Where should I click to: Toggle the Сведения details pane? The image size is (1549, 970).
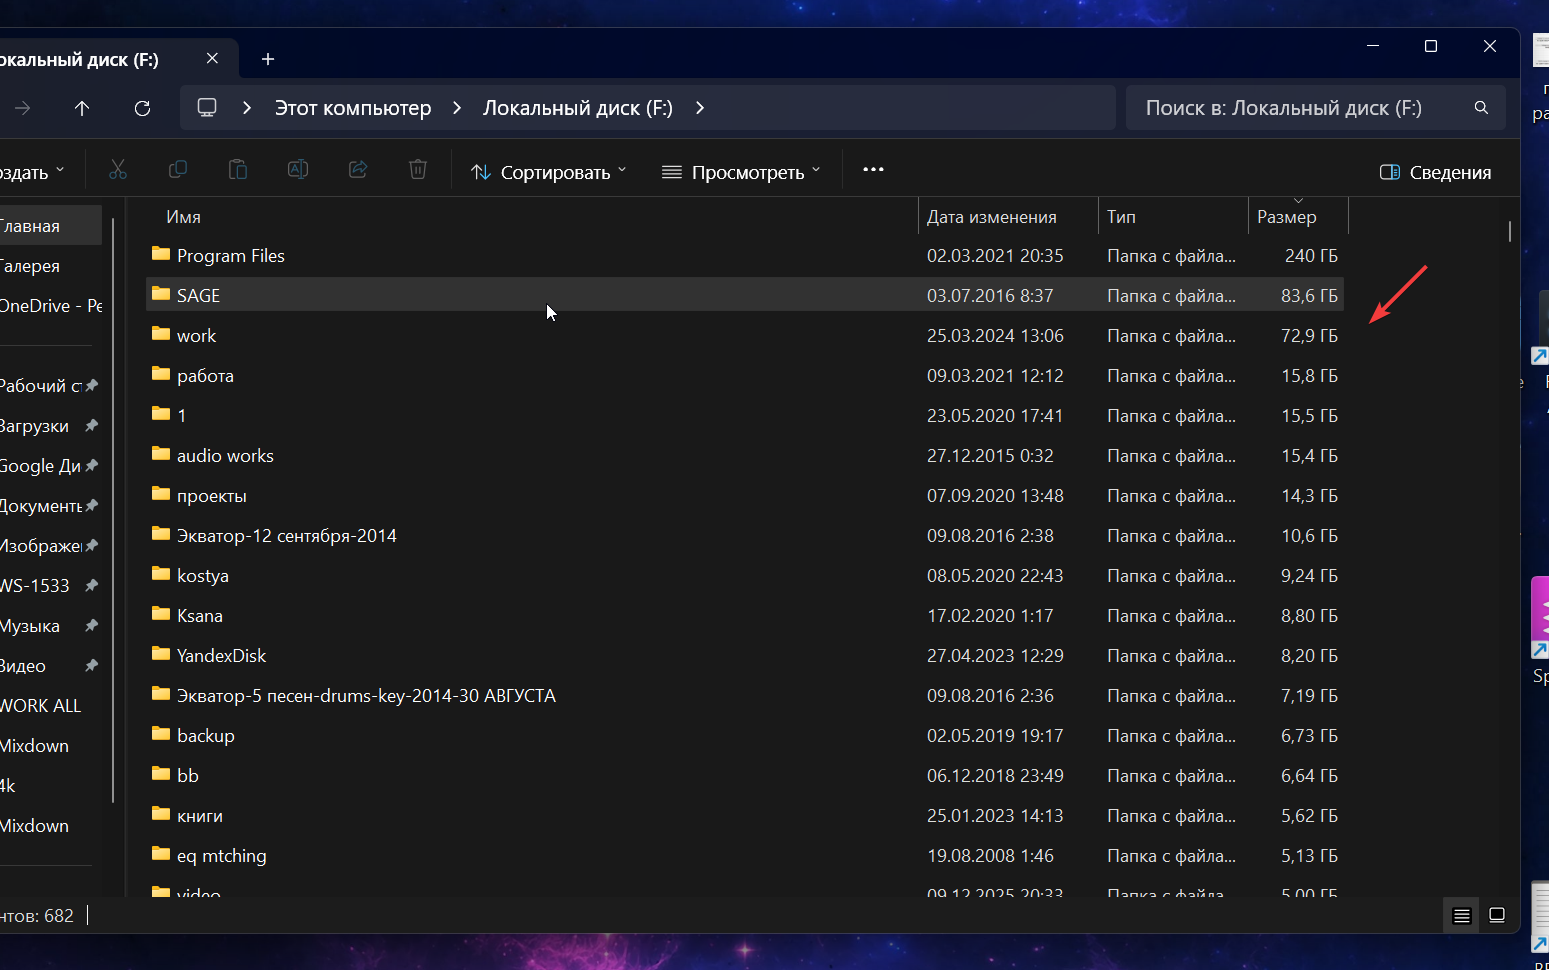[x=1435, y=172]
